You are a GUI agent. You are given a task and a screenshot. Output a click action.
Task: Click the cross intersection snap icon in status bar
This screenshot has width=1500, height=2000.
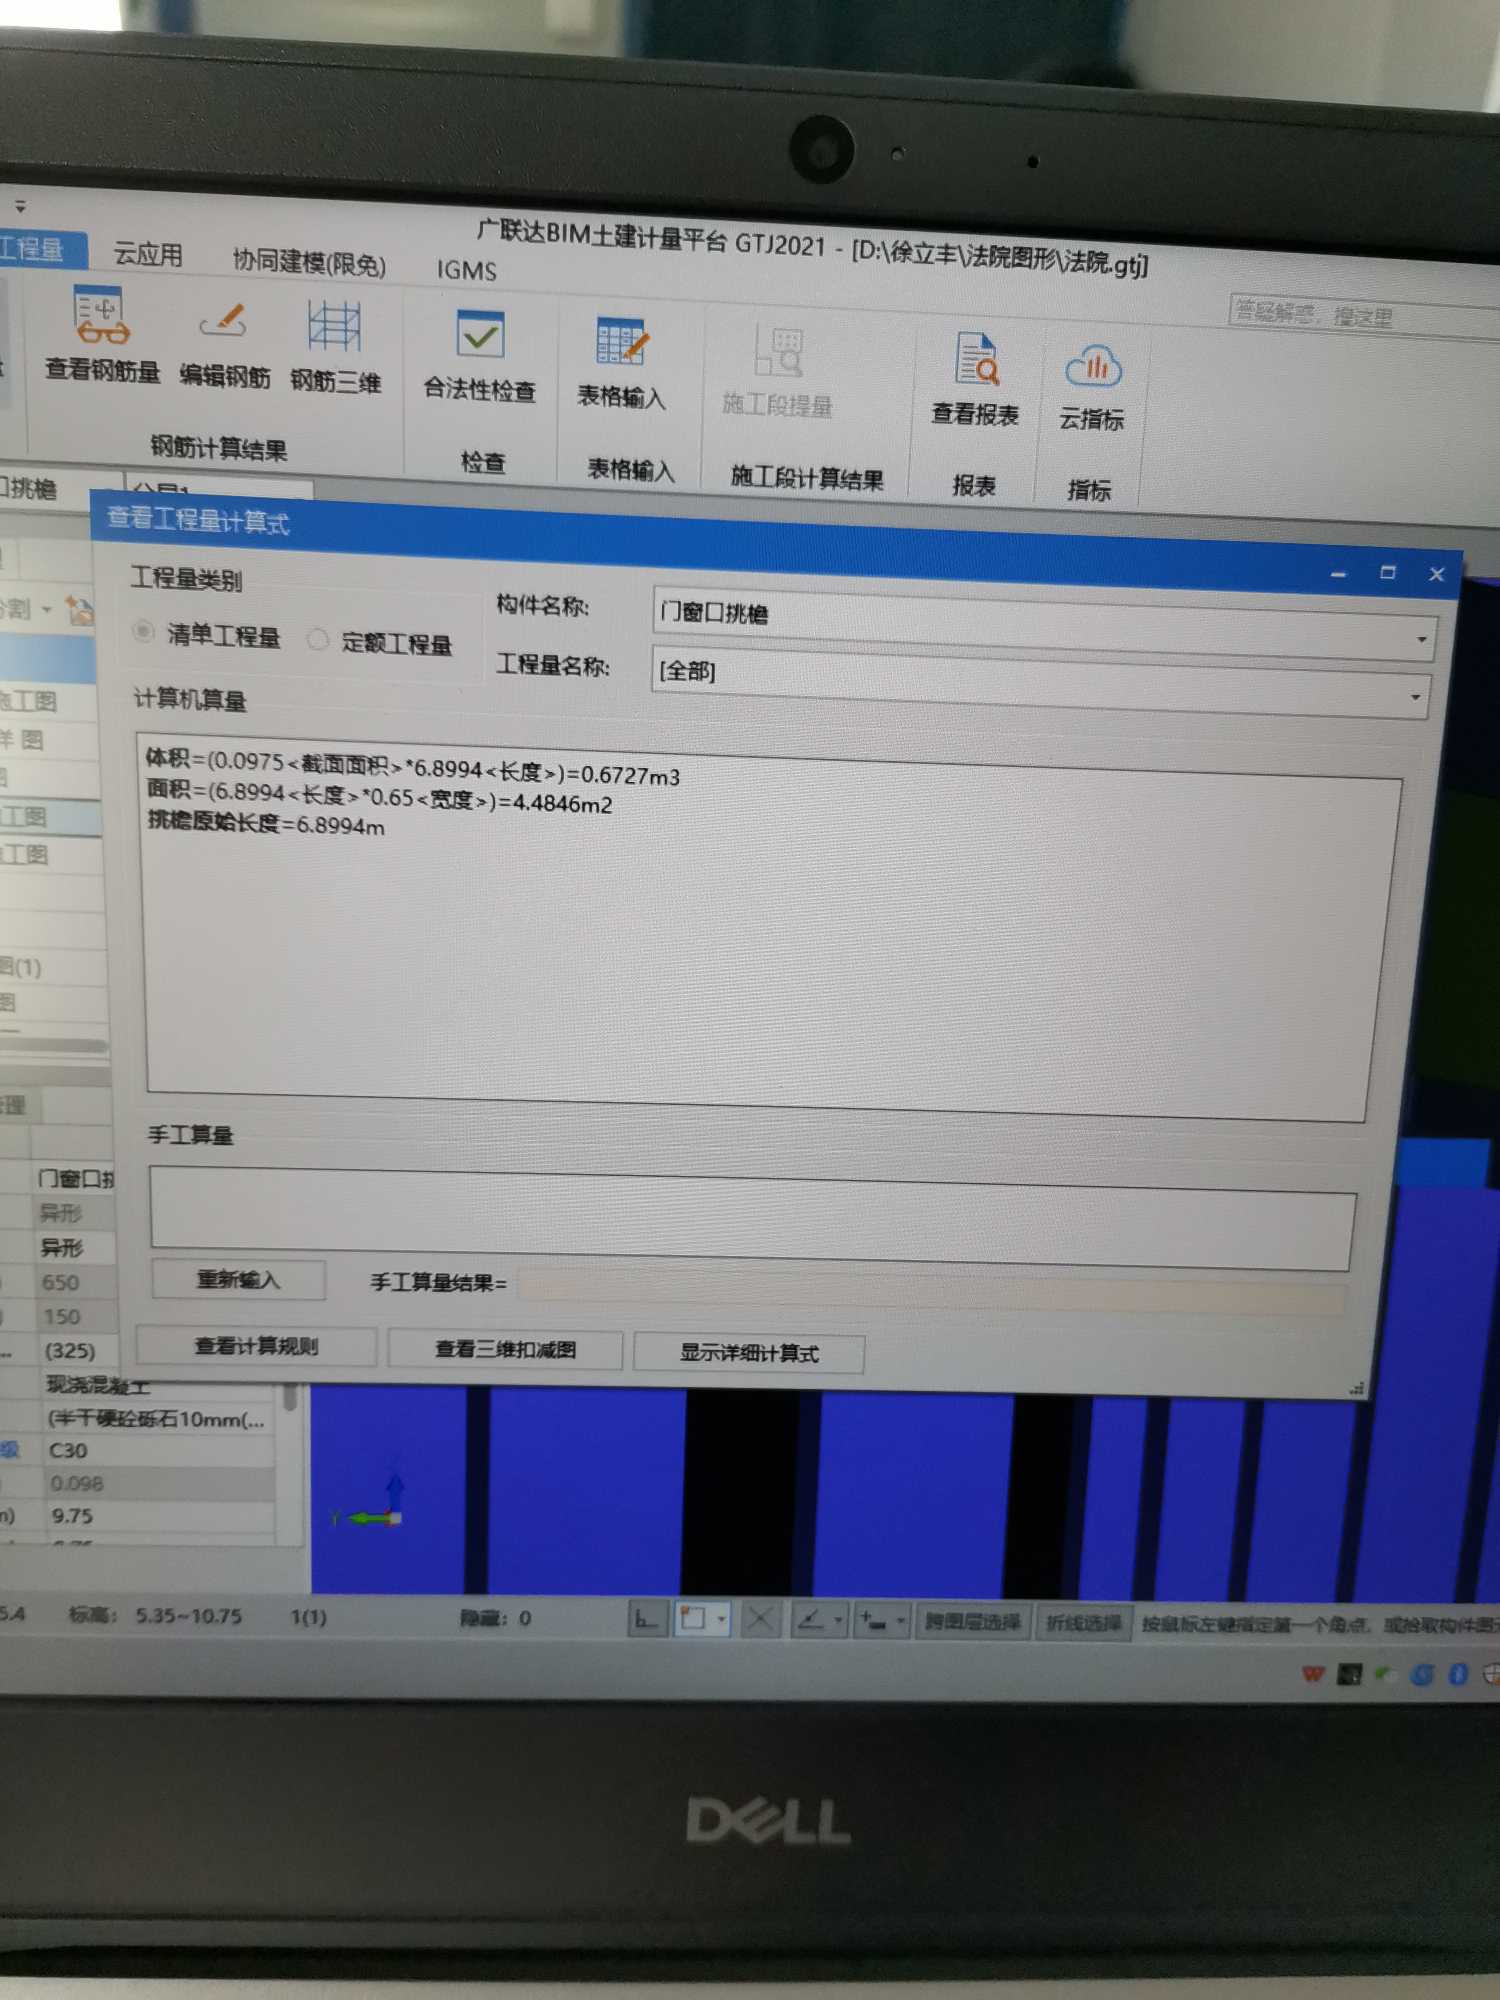coord(760,1619)
